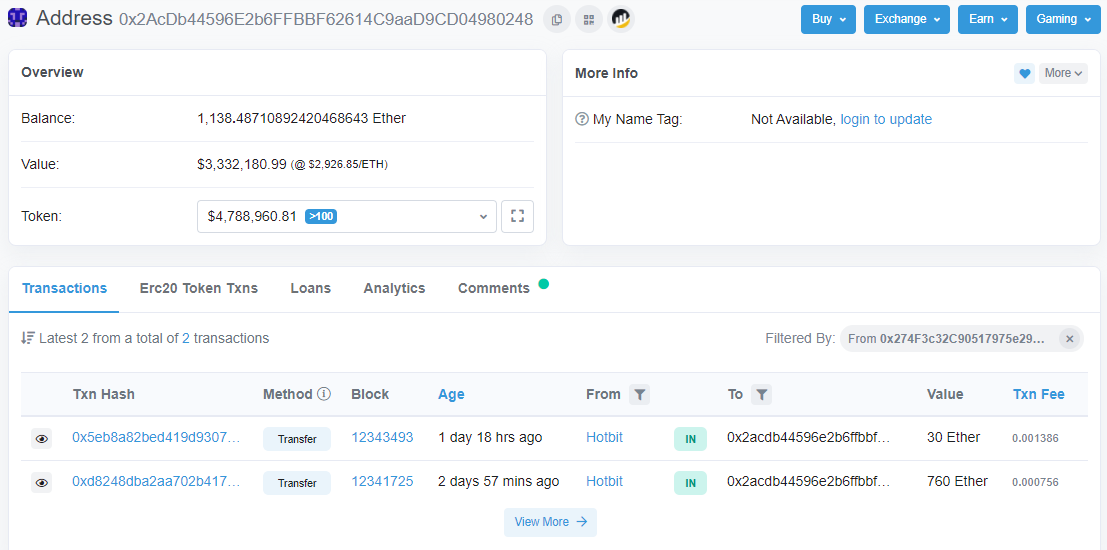Expand the More options dropdown
This screenshot has width=1107, height=550.
pos(1064,73)
